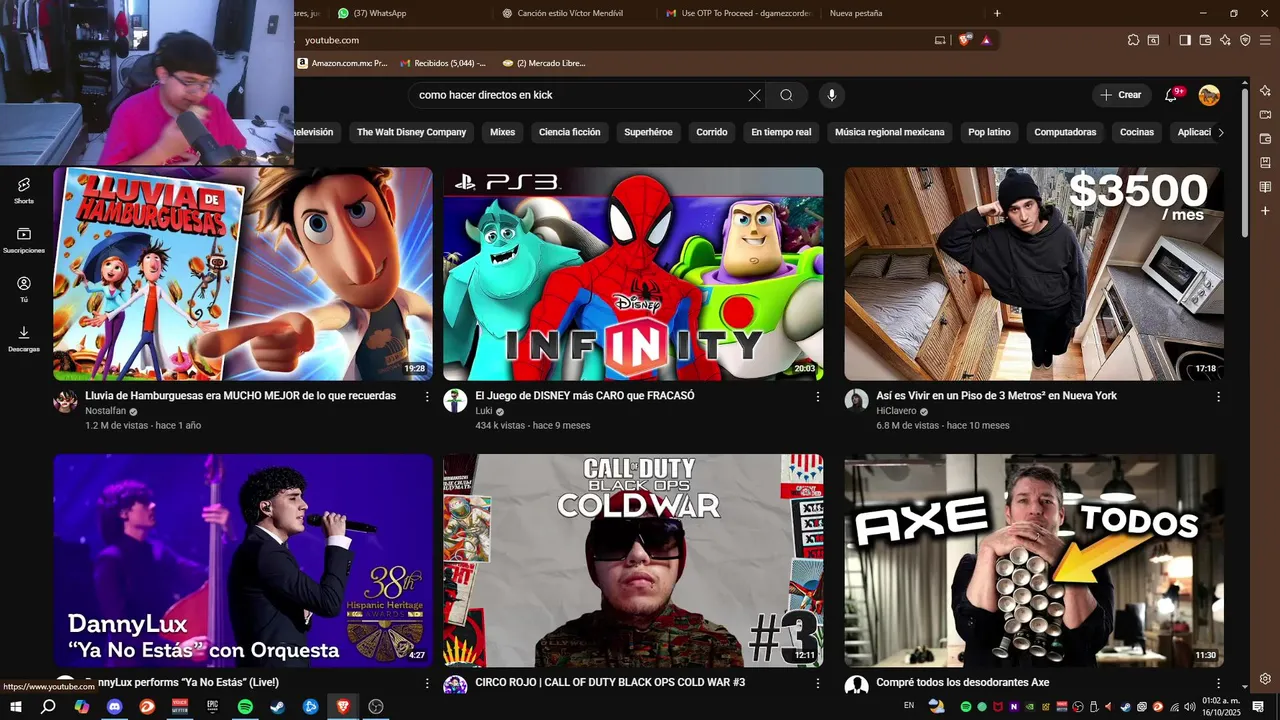
Task: Open HiClavero channel avatar
Action: tap(856, 401)
